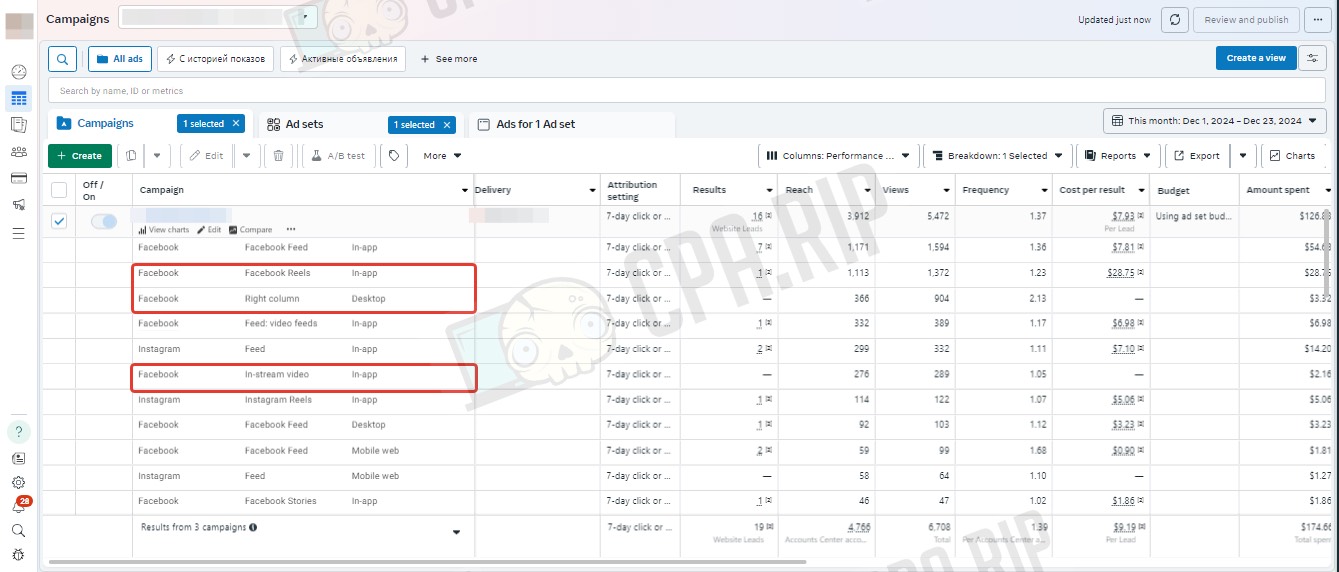The height and width of the screenshot is (572, 1339).
Task: Open the Columns: Performance dropdown
Action: point(838,156)
